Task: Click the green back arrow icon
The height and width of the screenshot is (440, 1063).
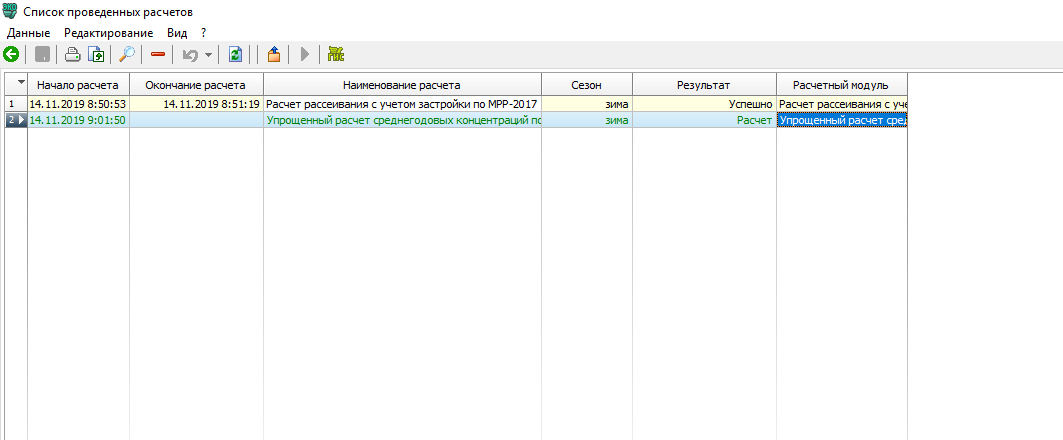Action: pyautogui.click(x=12, y=55)
